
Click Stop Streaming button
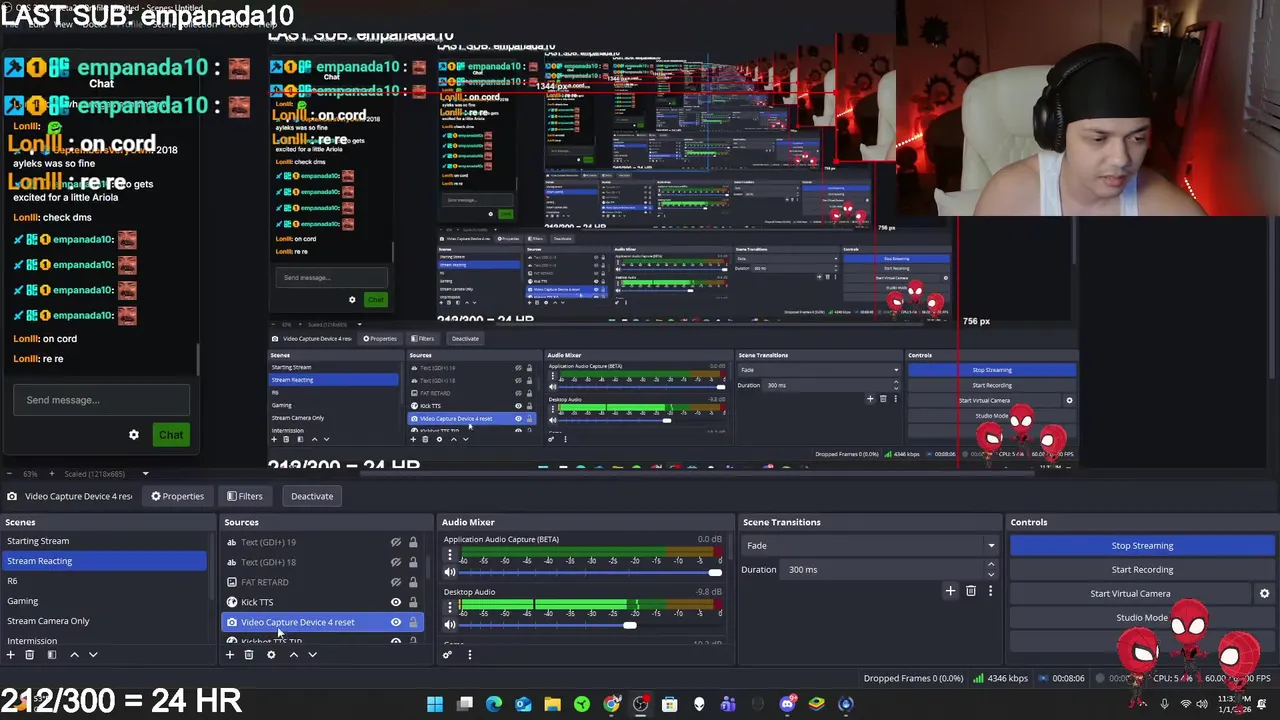1142,546
